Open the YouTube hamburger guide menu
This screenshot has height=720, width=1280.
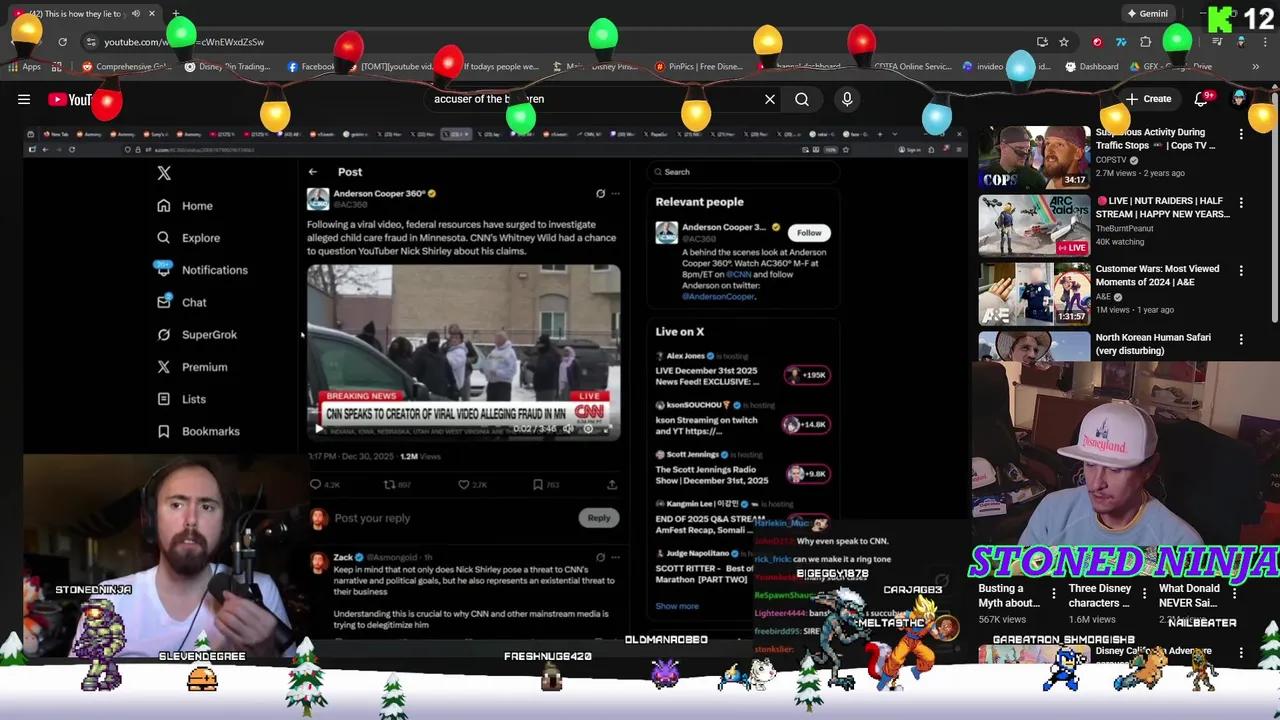click(24, 99)
